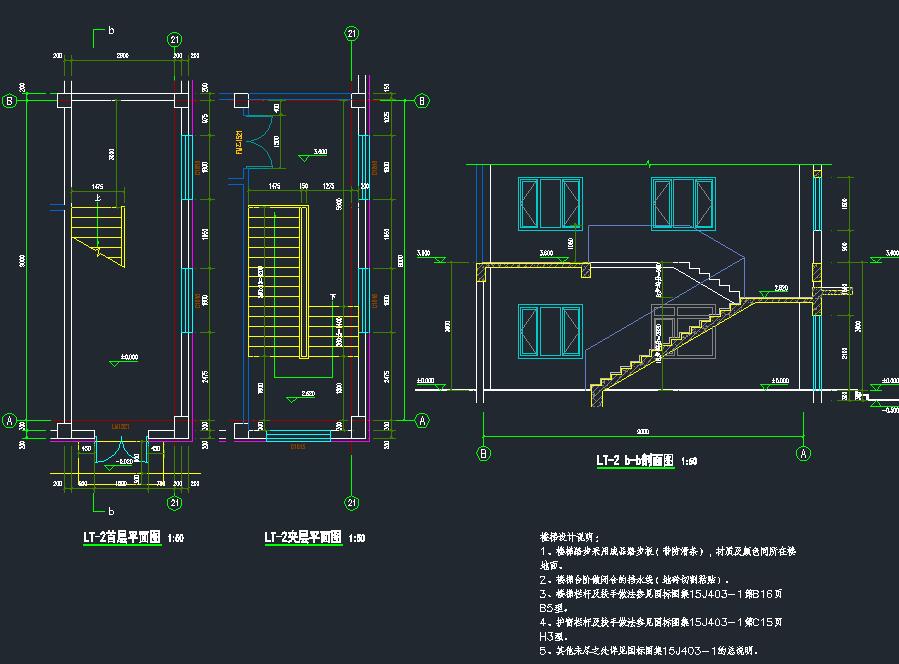Click axis bubble A under the section view
Viewport: 899px width, 664px height.
[x=803, y=454]
